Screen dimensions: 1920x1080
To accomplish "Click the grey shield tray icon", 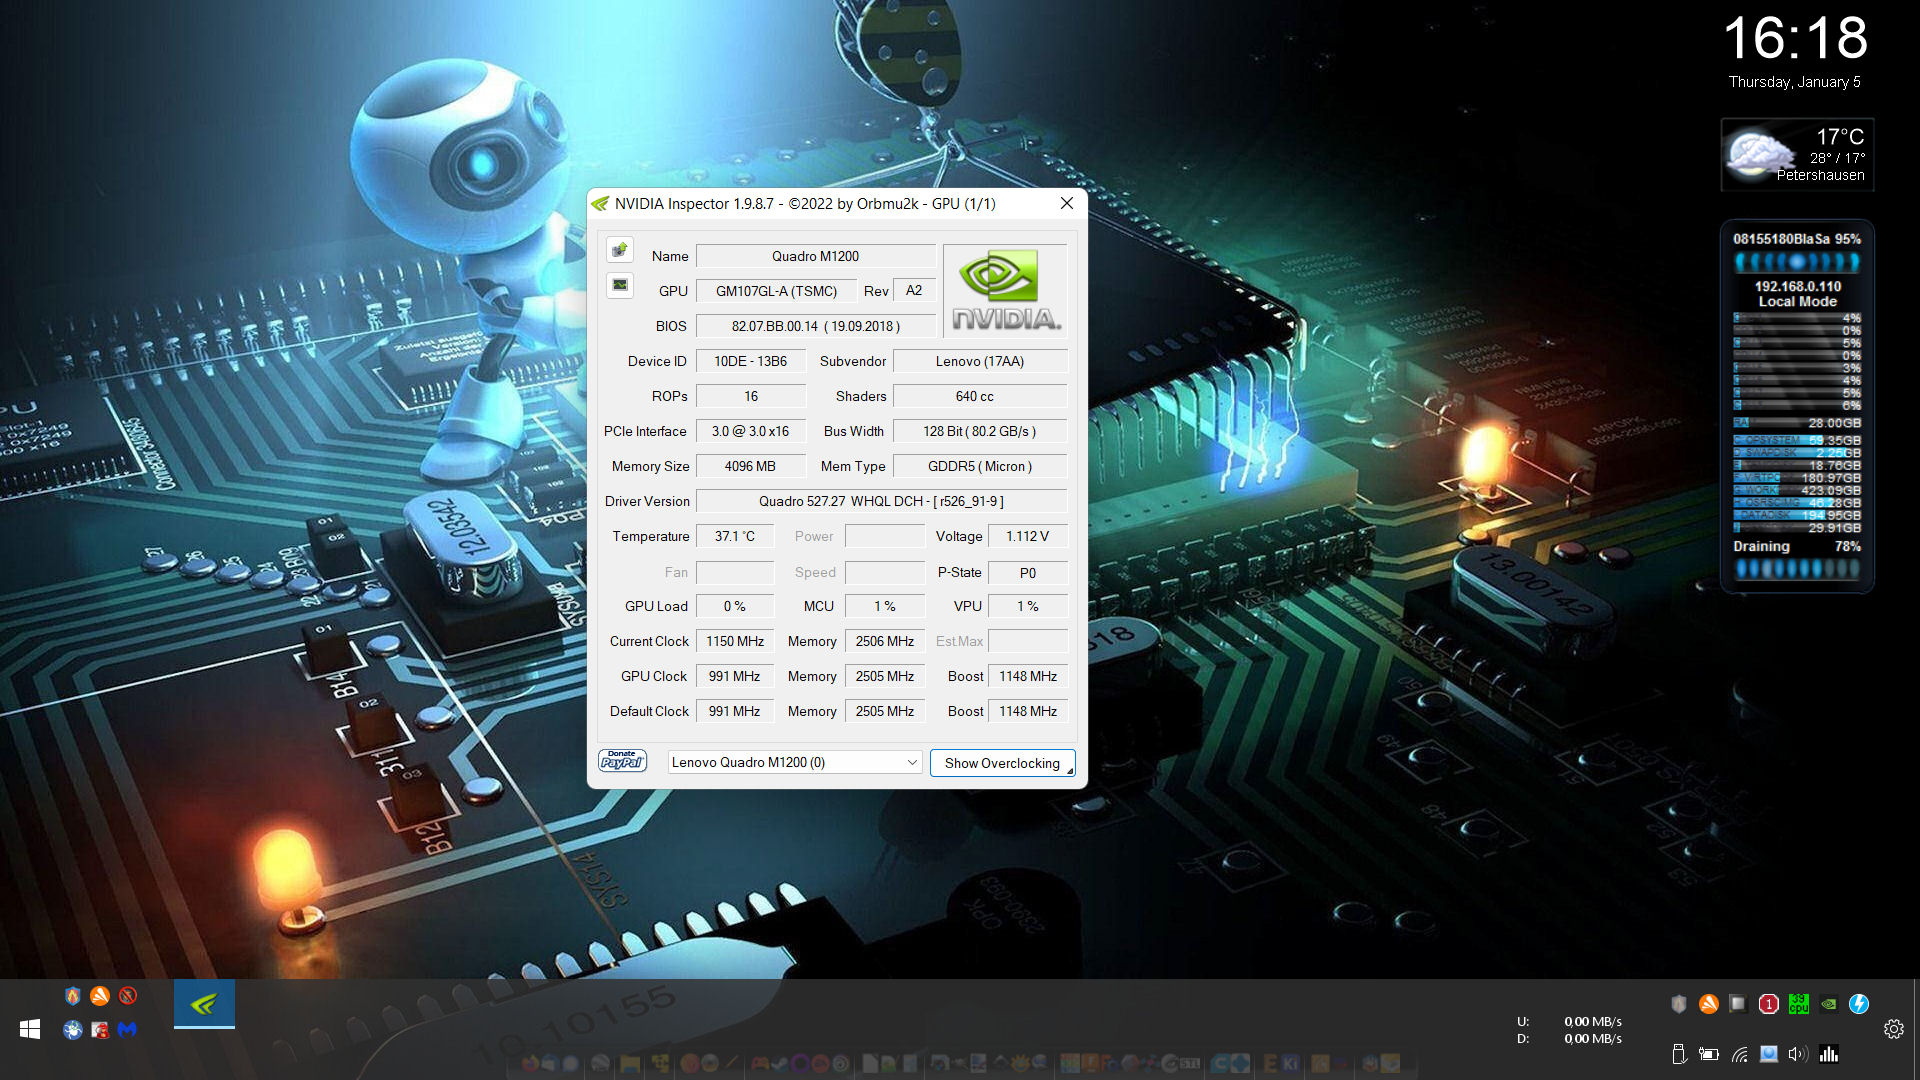I will click(1679, 1003).
